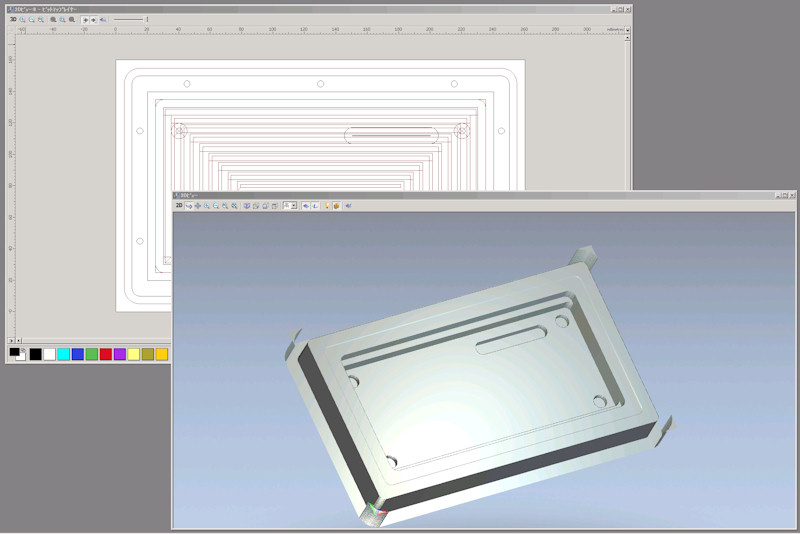The height and width of the screenshot is (534, 800).
Task: Click the first zoom icon in 2D toolbar
Action: [x=23, y=19]
